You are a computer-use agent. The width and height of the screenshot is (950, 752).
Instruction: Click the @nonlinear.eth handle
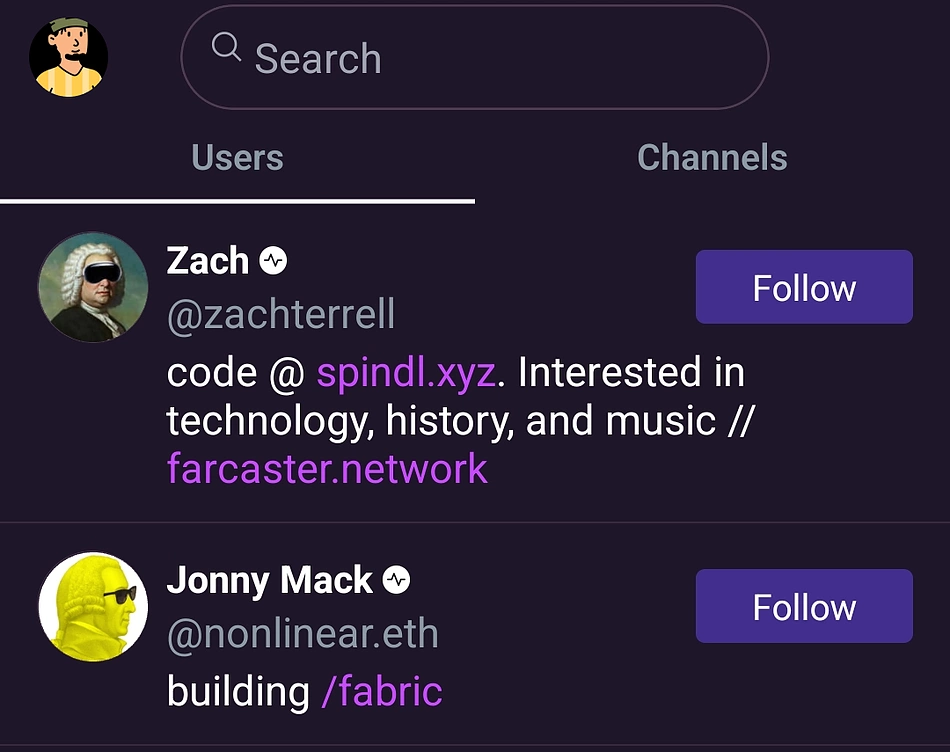click(x=302, y=633)
